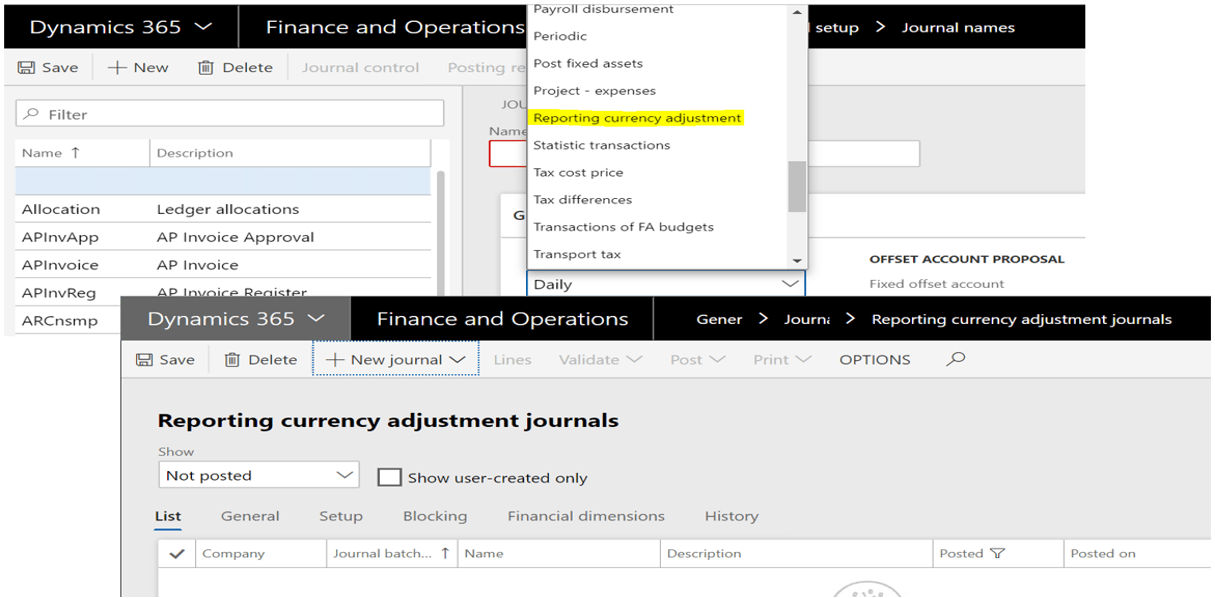Expand the New journal dropdown button
This screenshot has width=1215, height=598.
(x=395, y=360)
